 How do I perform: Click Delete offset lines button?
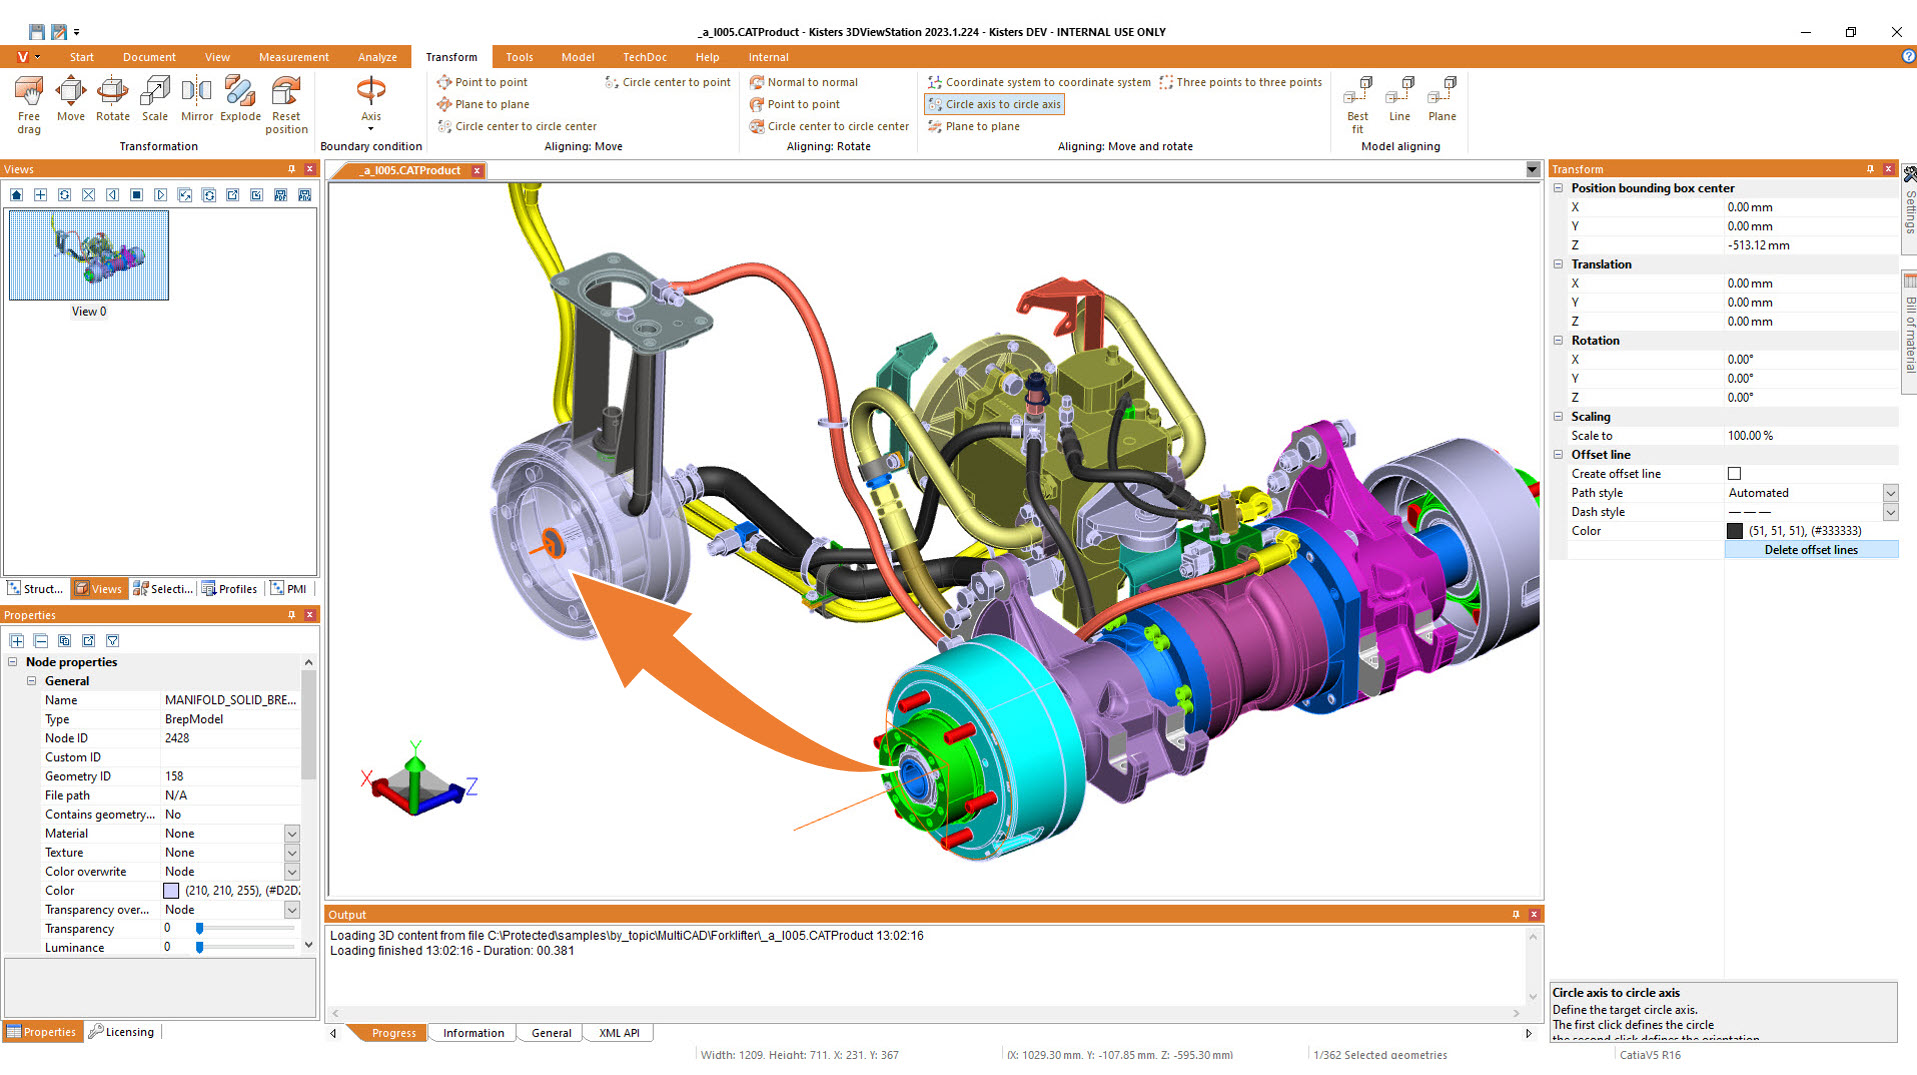coord(1811,550)
